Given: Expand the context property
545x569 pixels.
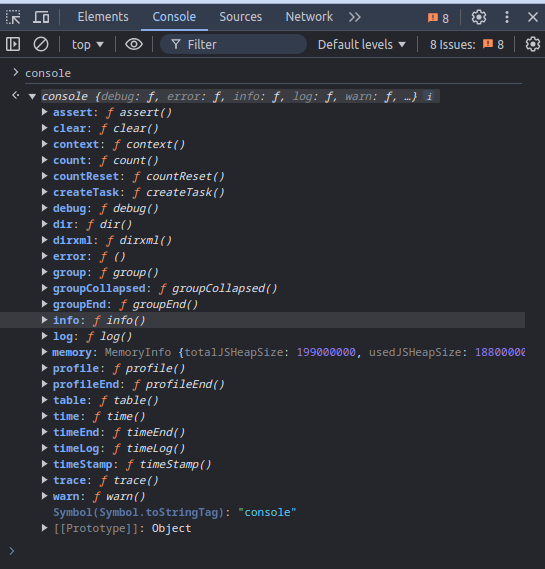Looking at the screenshot, I should pyautogui.click(x=45, y=144).
